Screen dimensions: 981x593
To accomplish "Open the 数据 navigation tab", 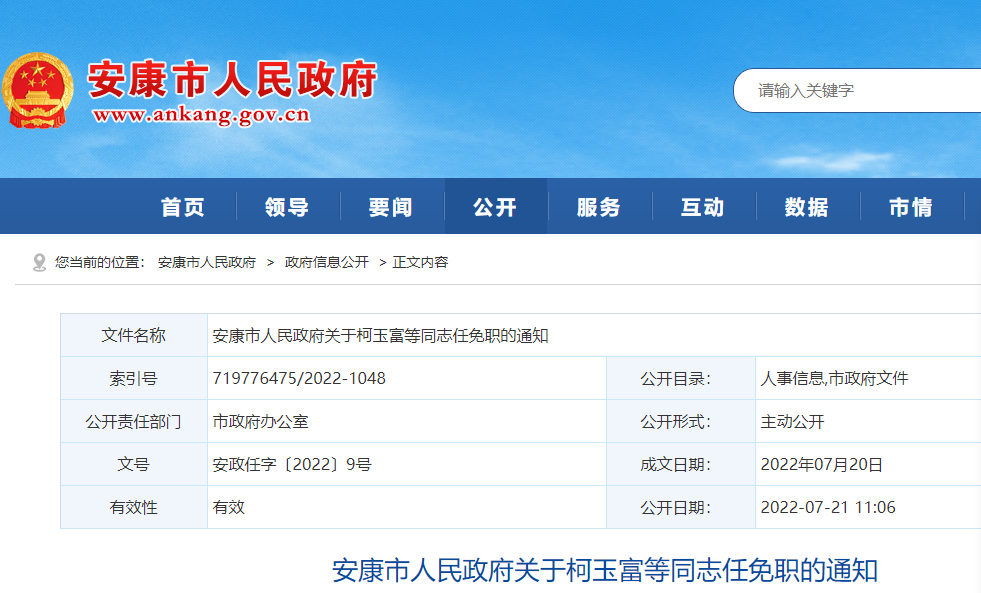I will (x=807, y=207).
